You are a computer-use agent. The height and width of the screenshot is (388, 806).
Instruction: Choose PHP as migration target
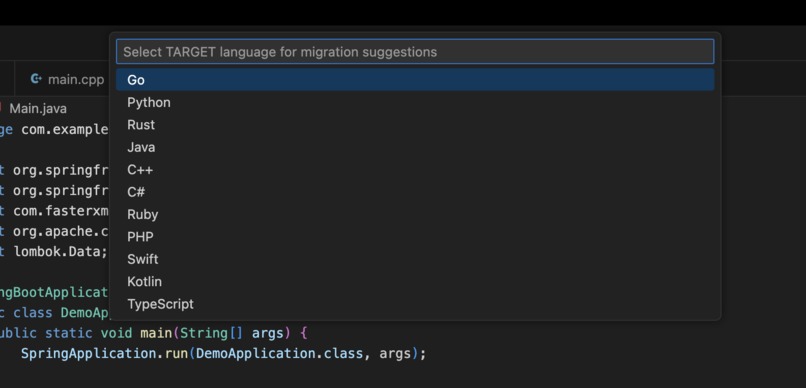click(x=415, y=237)
